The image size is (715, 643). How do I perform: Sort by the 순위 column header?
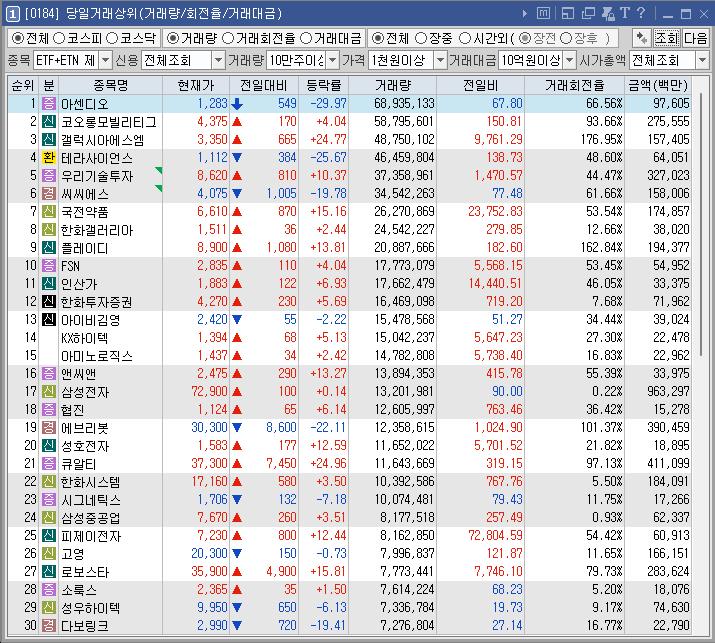point(23,85)
